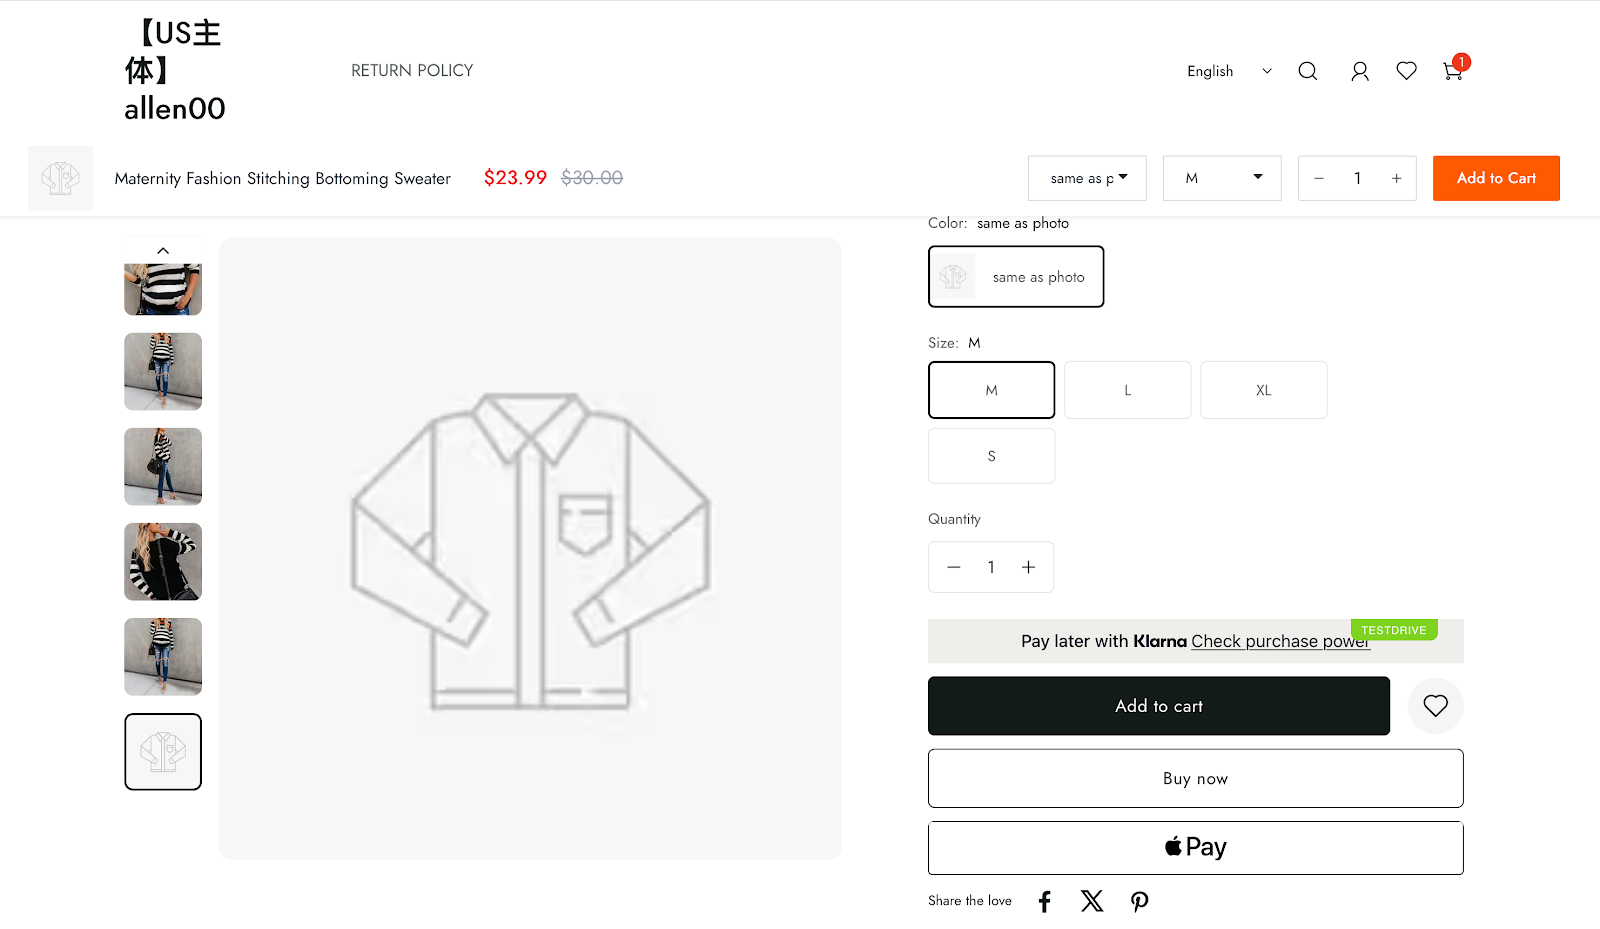Image resolution: width=1600 pixels, height=929 pixels.
Task: Open the sticky bar size M dropdown
Action: [x=1222, y=178]
